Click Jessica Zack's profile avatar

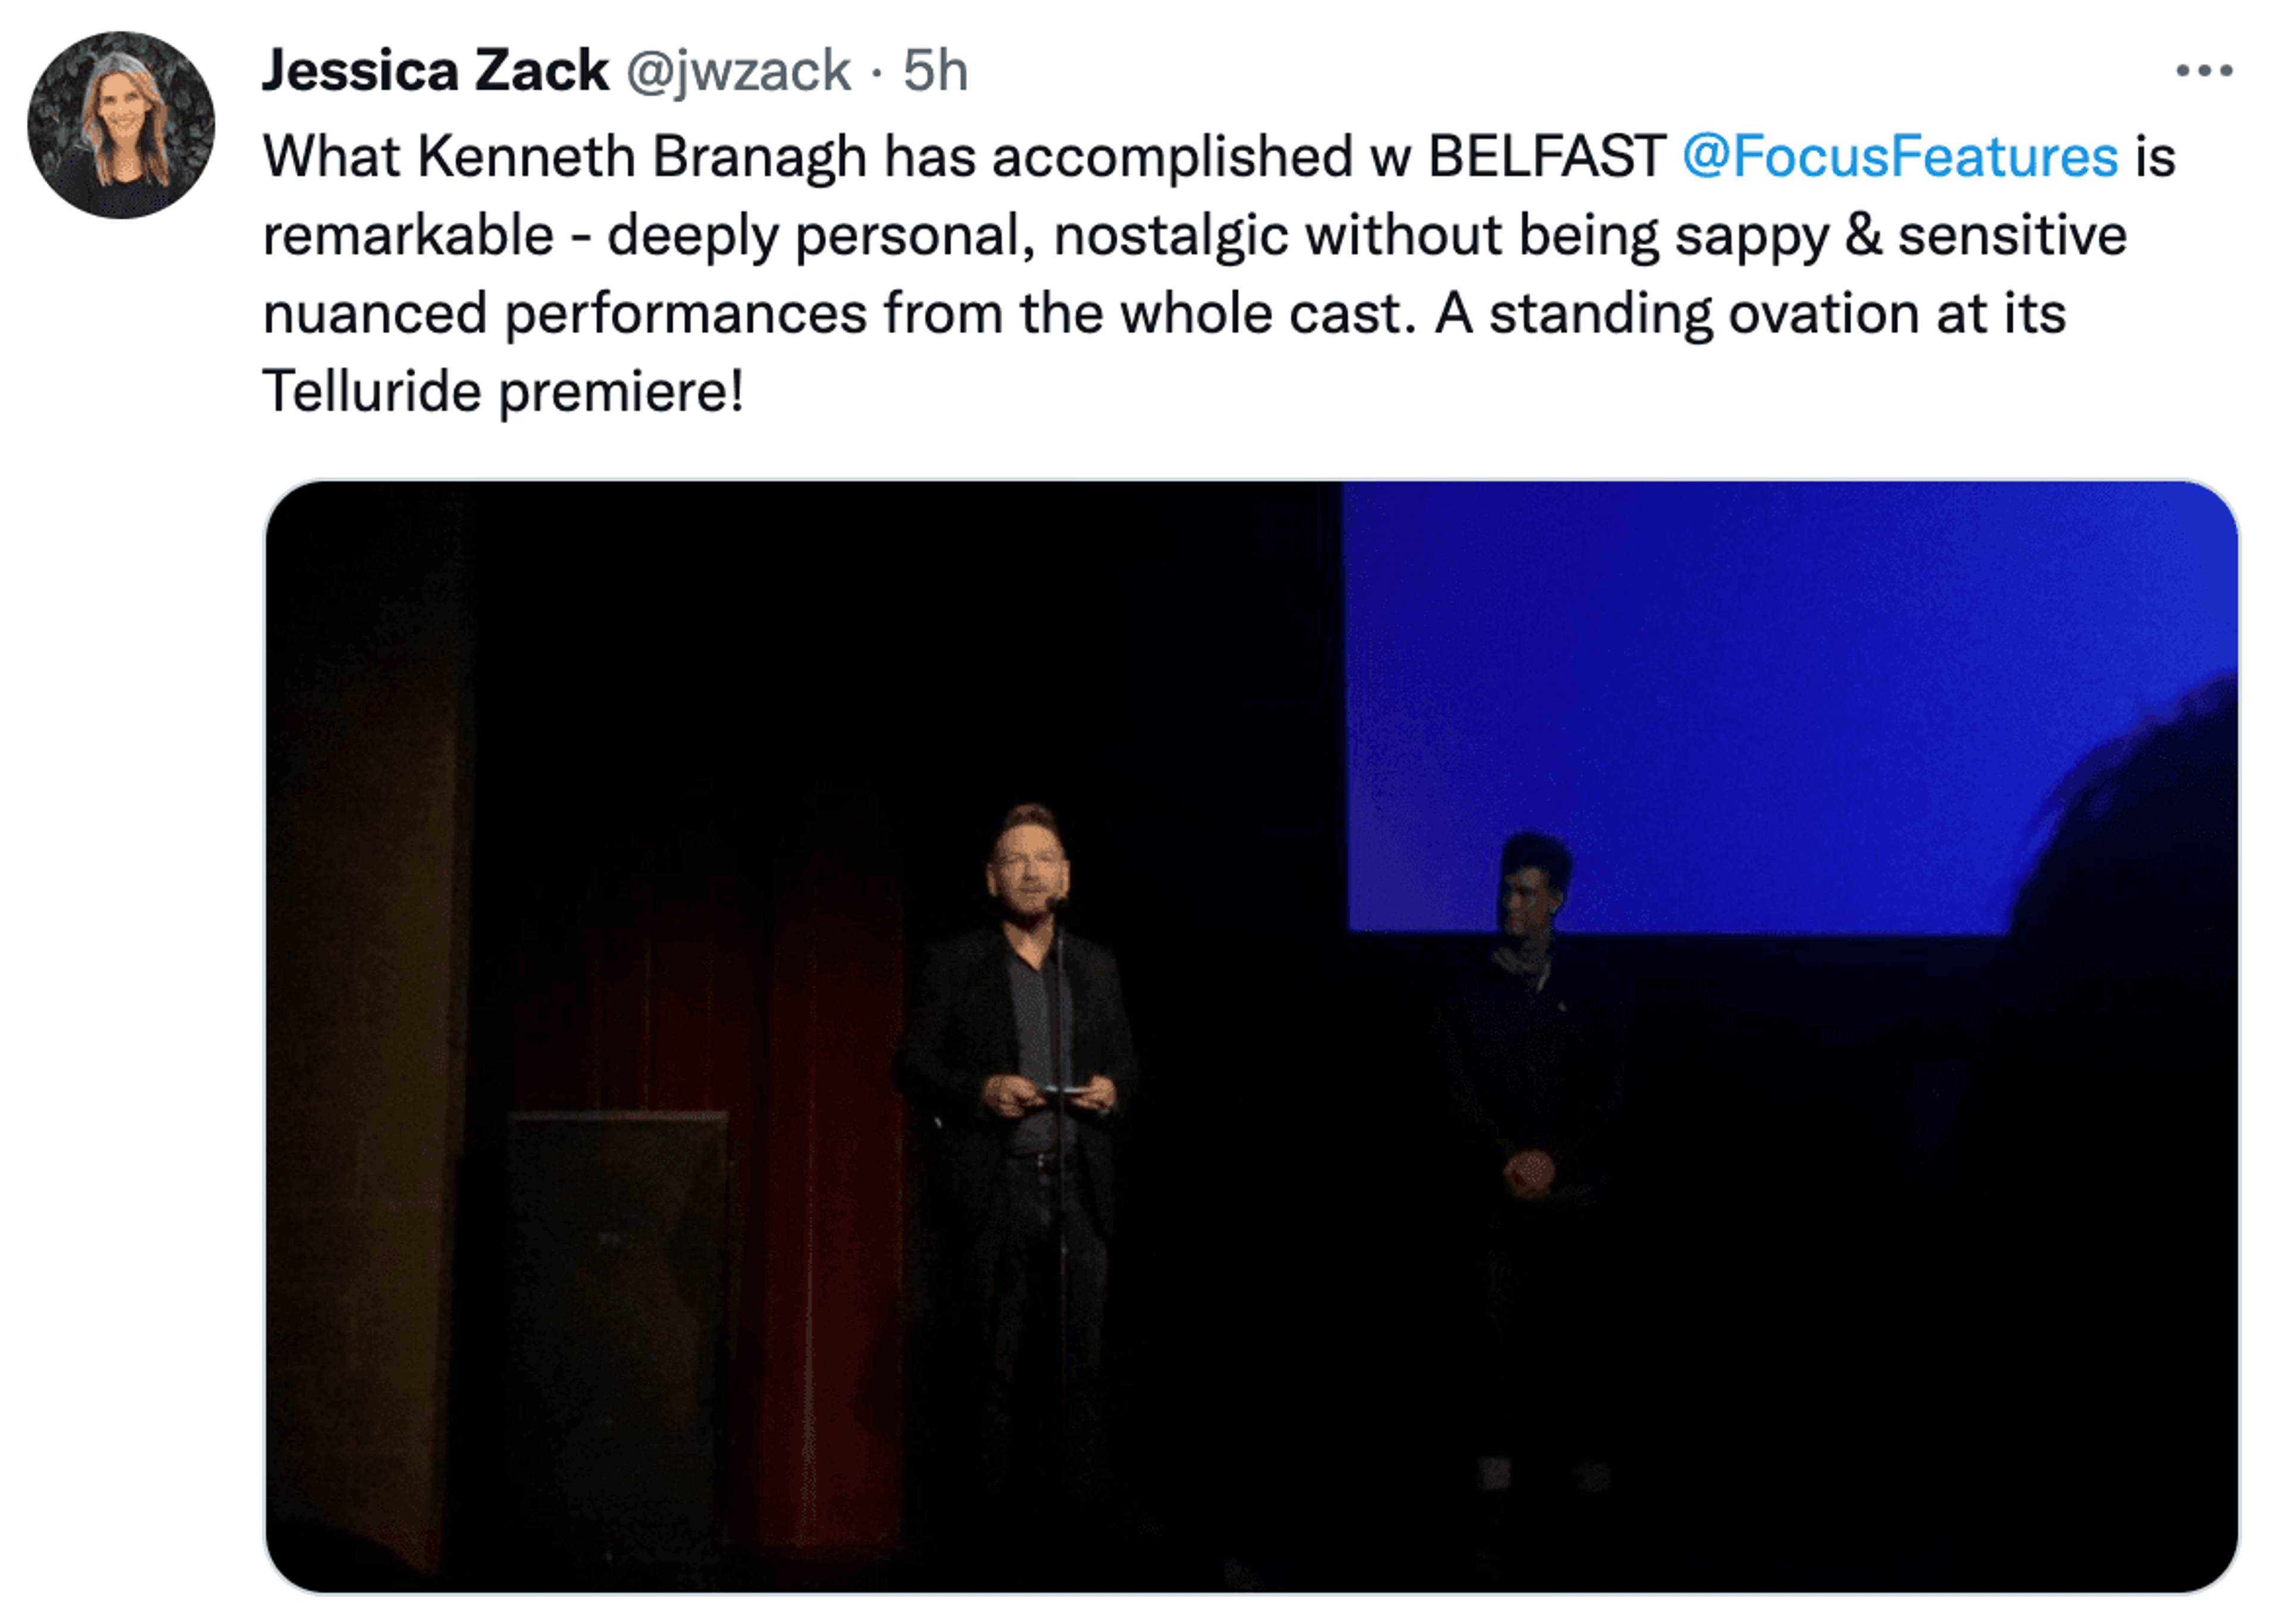pyautogui.click(x=121, y=125)
